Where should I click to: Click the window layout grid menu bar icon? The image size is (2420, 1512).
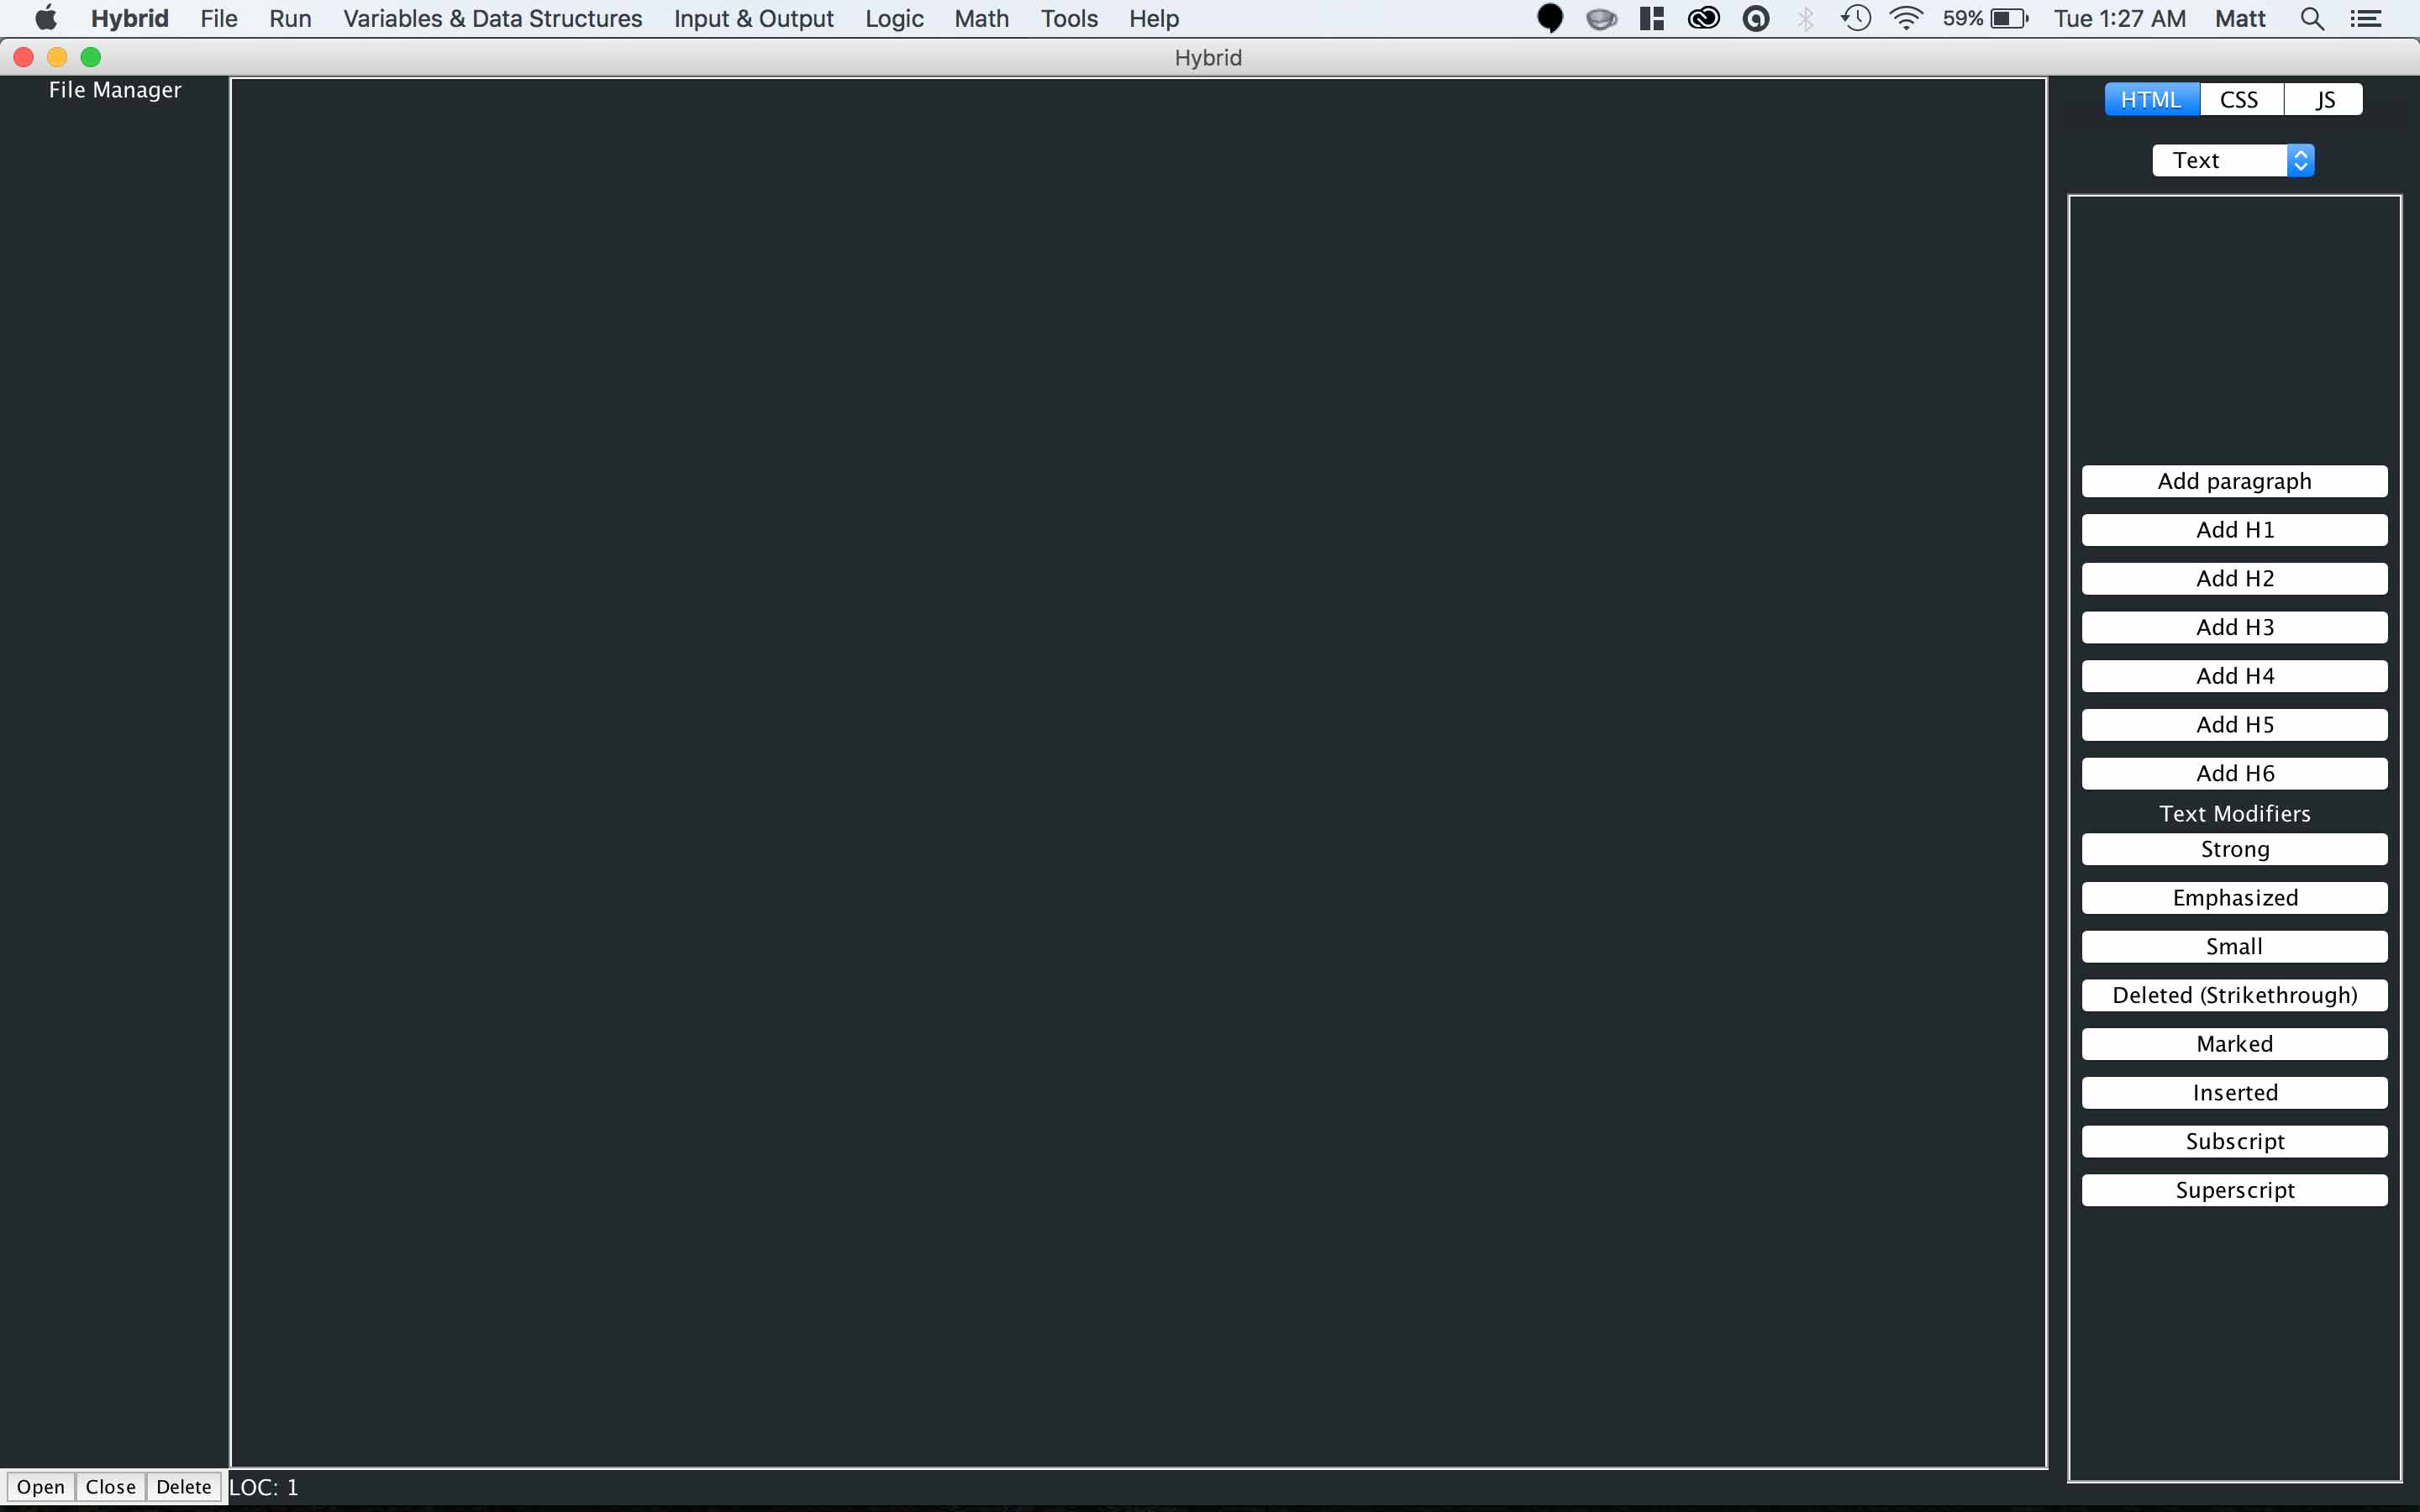[1652, 18]
